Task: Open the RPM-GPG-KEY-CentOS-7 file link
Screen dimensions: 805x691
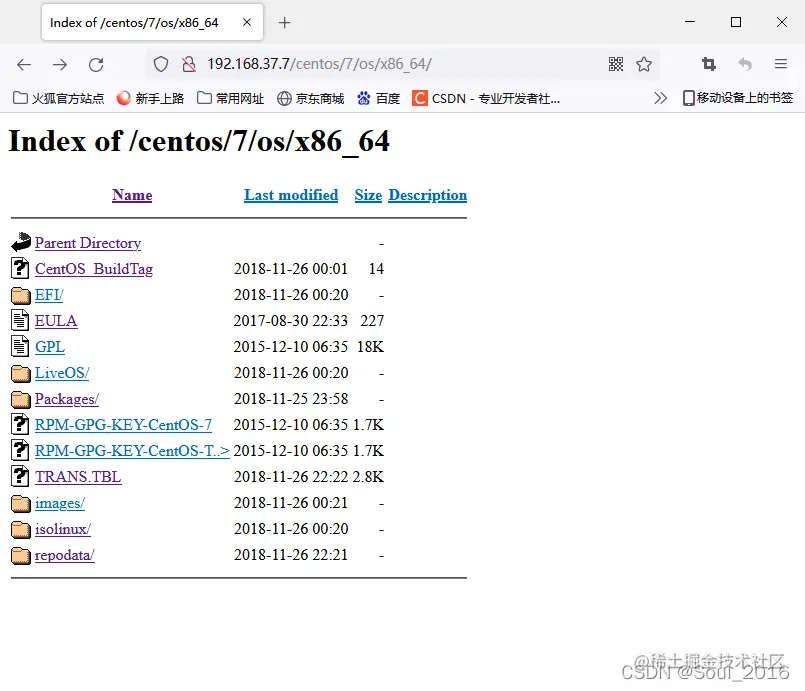Action: click(123, 425)
